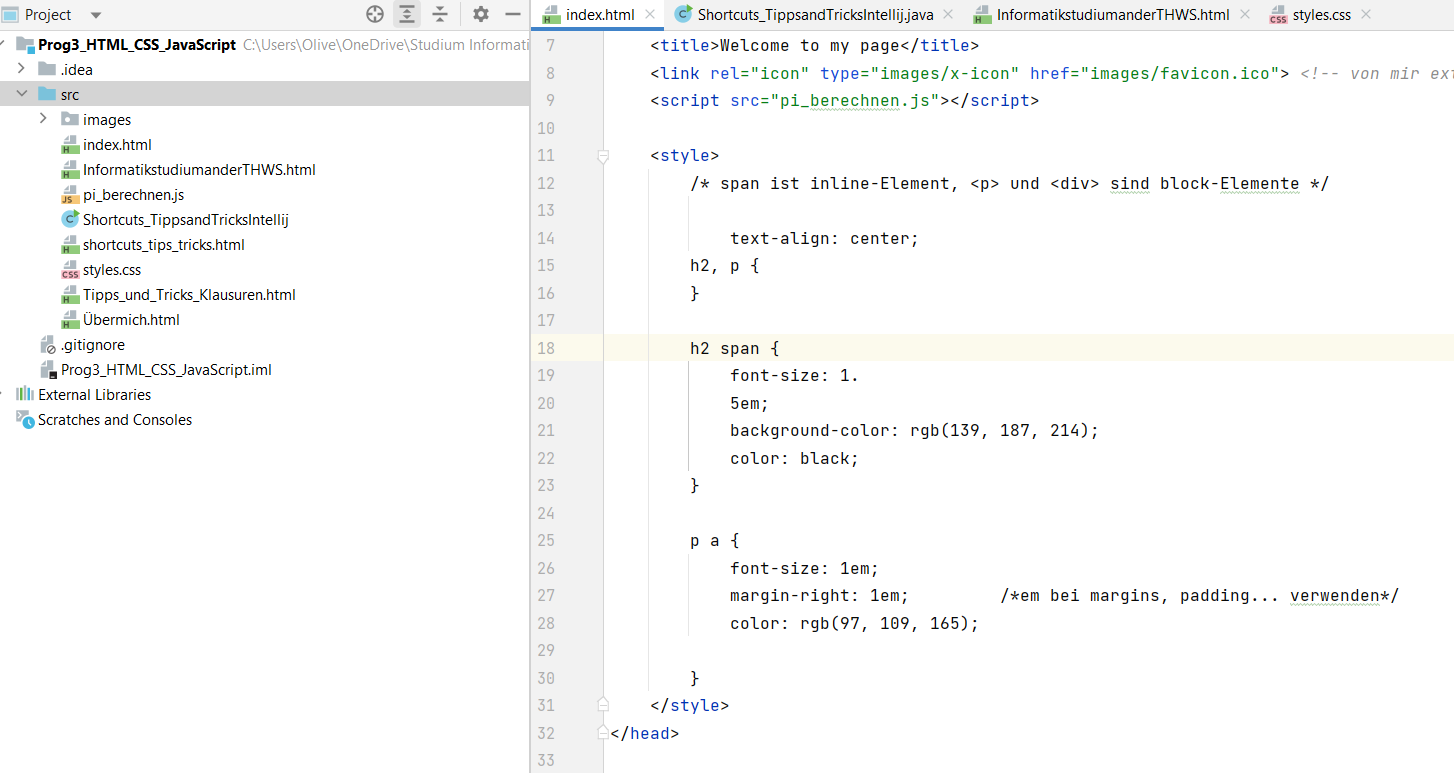Close the styles.css tab
Image resolution: width=1454 pixels, height=773 pixels.
click(1367, 14)
